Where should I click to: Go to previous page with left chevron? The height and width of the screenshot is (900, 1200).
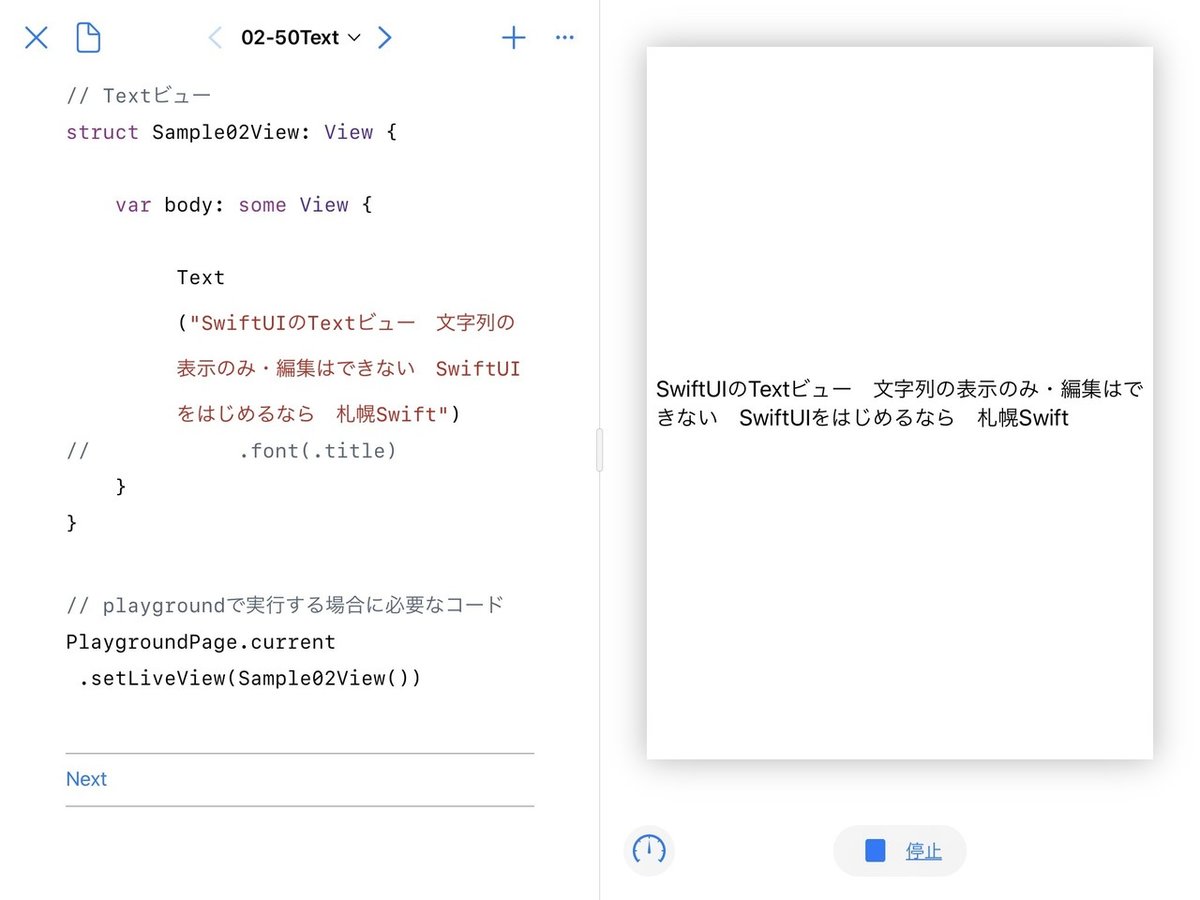click(214, 38)
